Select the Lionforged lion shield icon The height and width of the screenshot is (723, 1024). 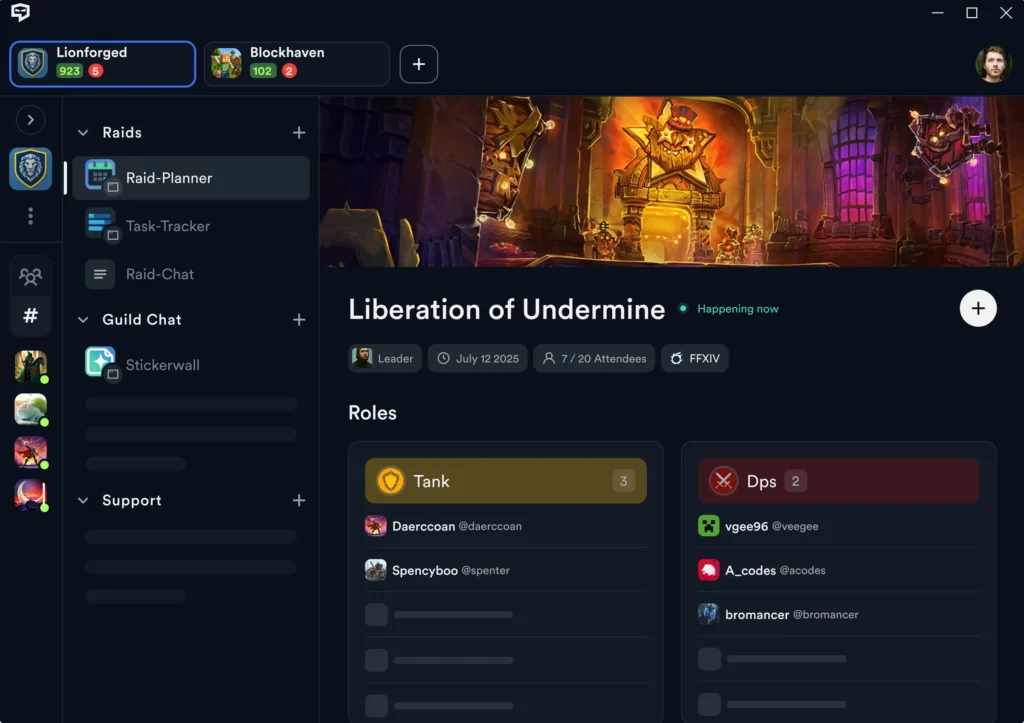coord(31,169)
